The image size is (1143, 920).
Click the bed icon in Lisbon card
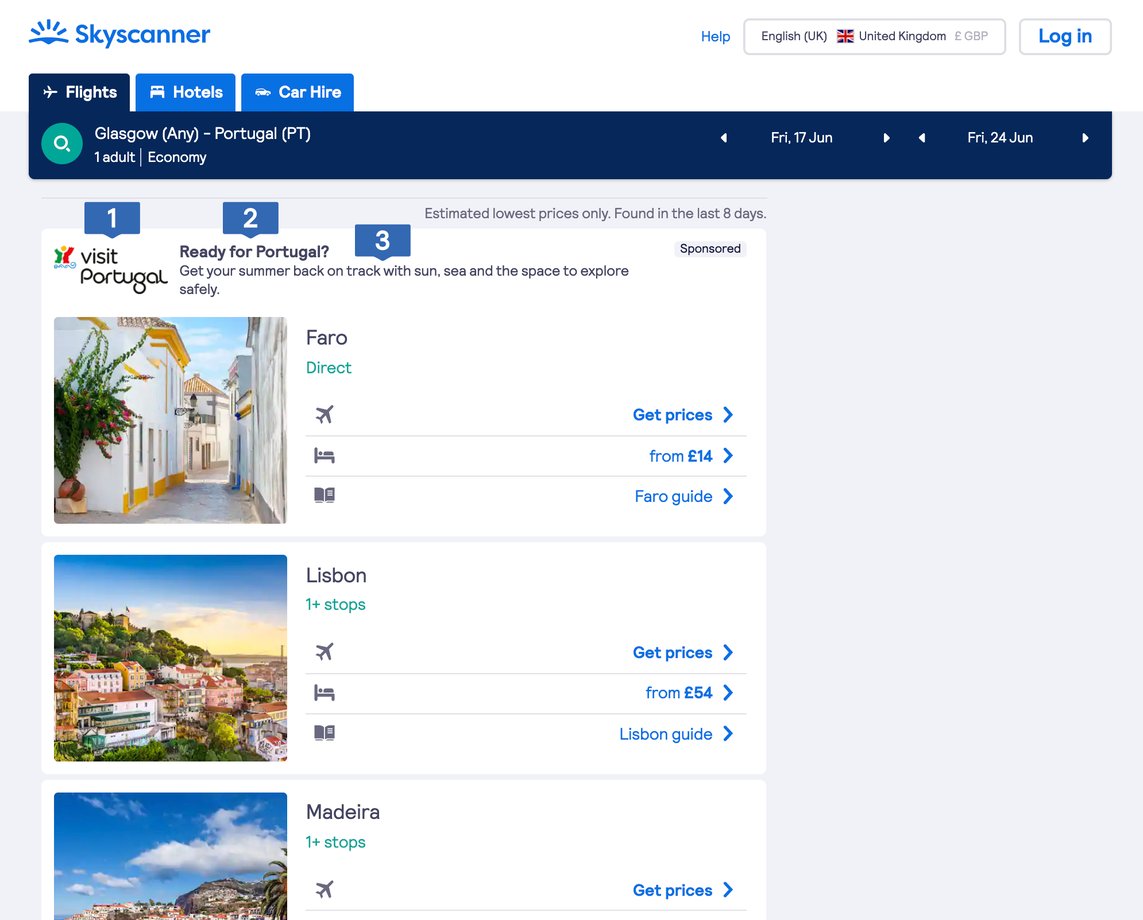[x=324, y=693]
